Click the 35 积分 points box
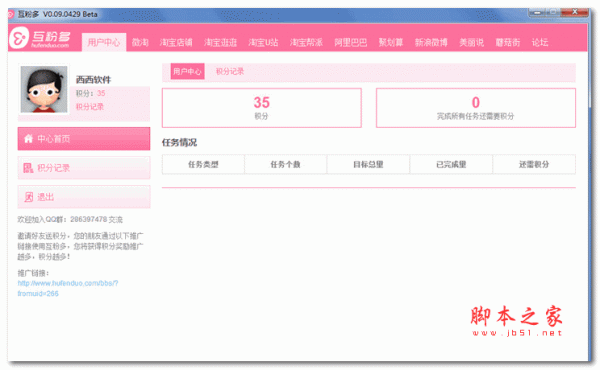This screenshot has height=370, width=600. (x=262, y=108)
